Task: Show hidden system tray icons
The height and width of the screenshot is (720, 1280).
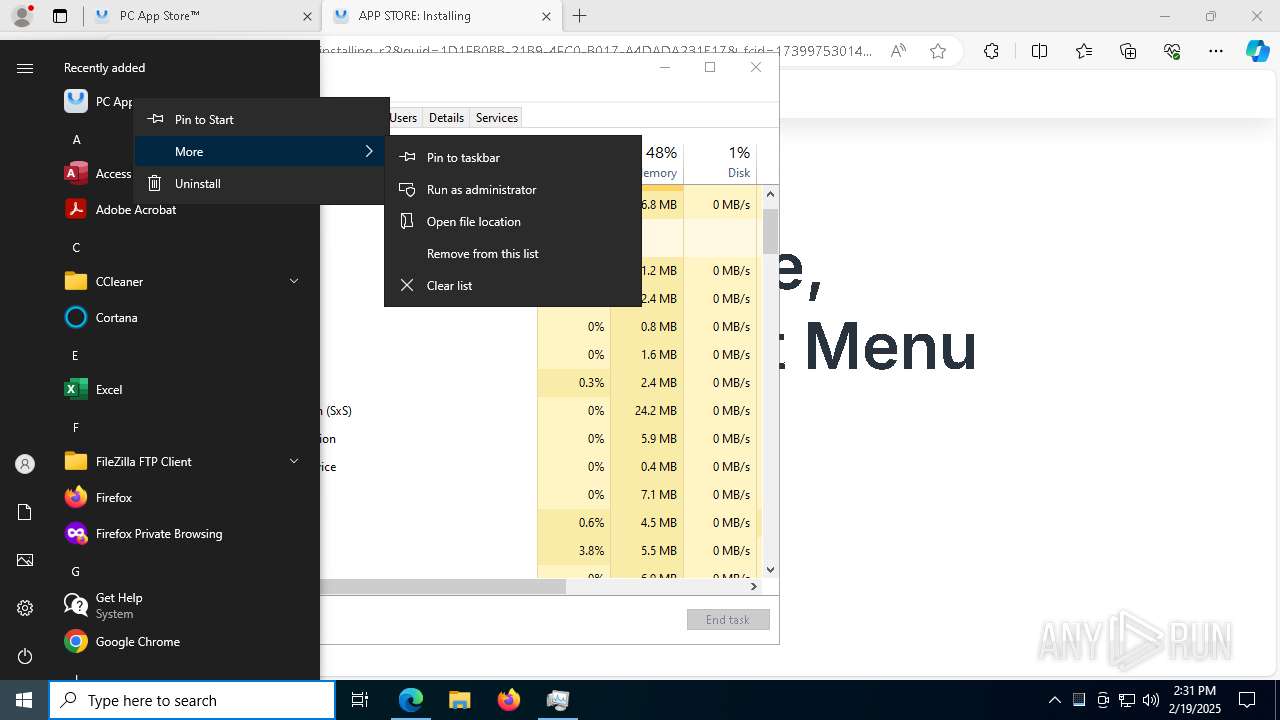Action: 1055,700
